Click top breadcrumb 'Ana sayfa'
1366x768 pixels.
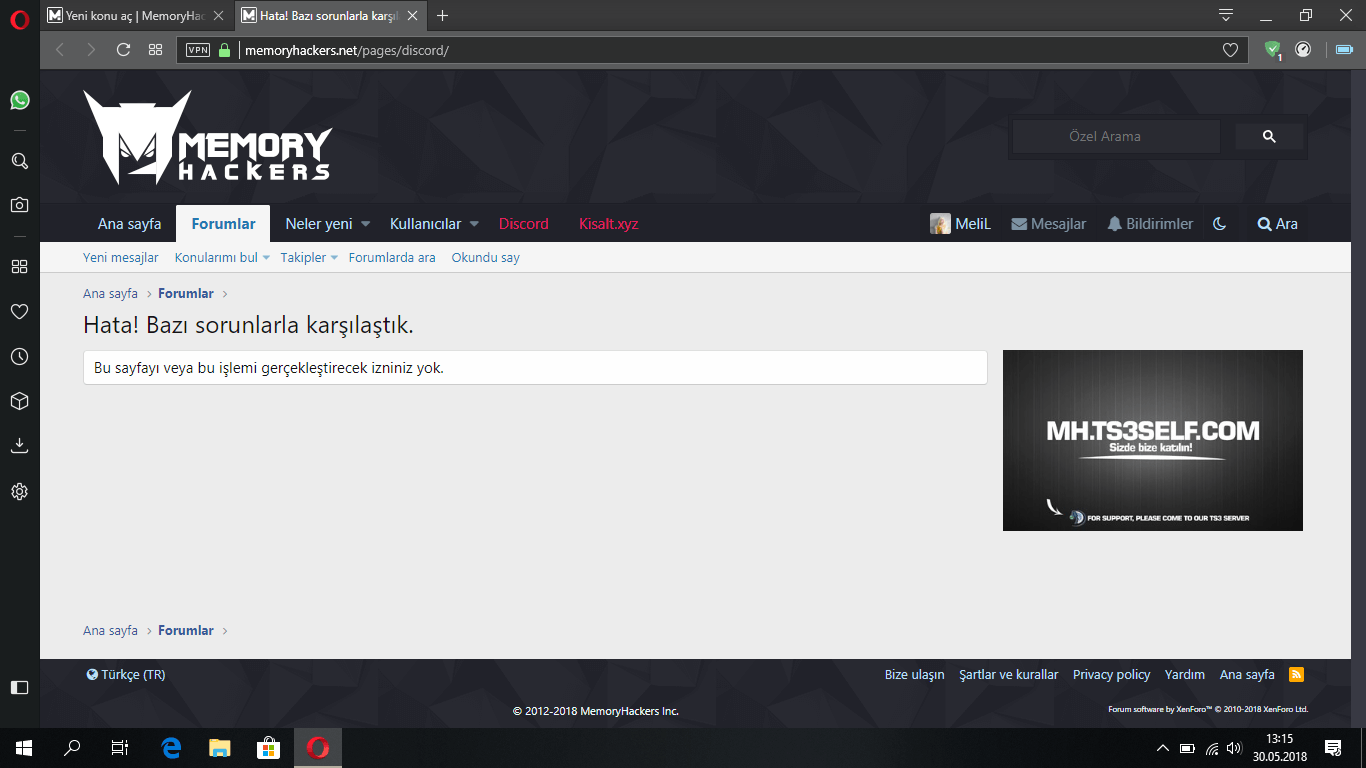click(x=110, y=293)
